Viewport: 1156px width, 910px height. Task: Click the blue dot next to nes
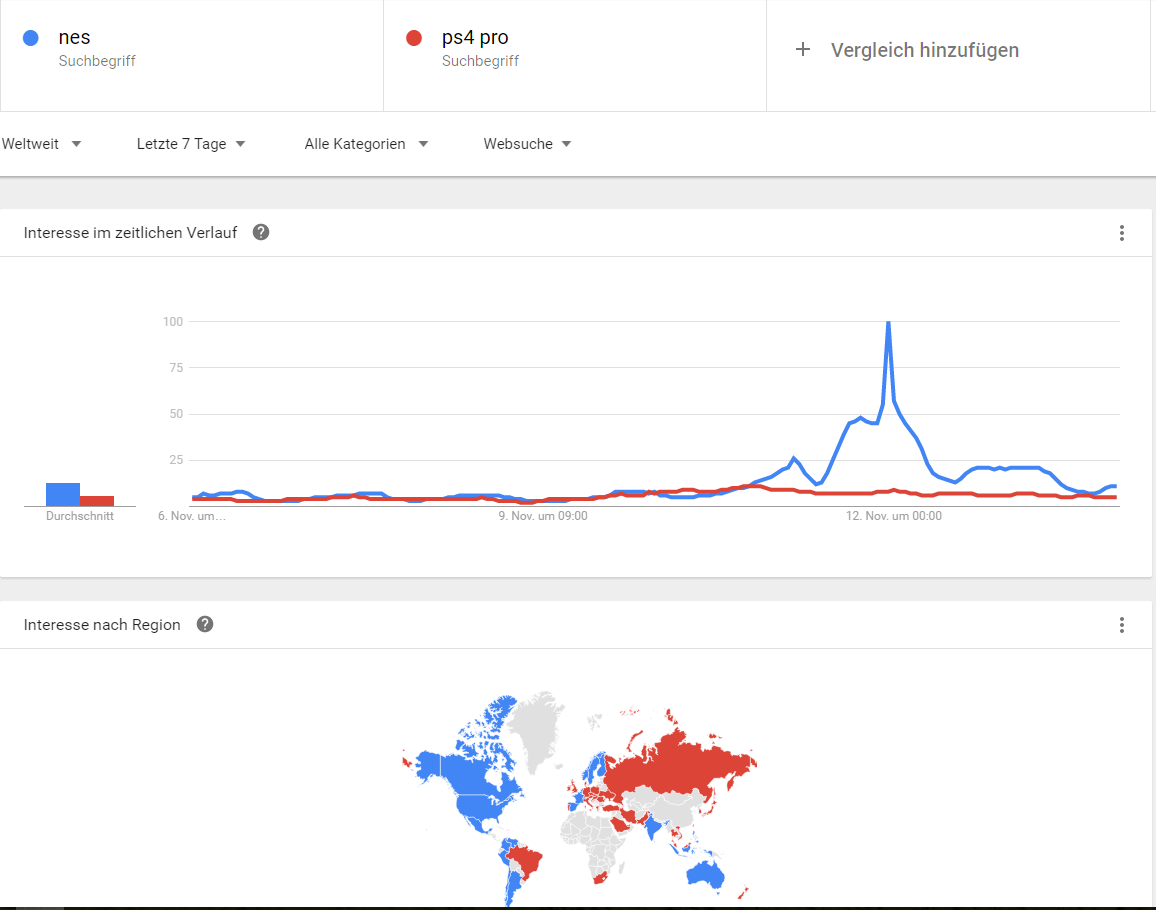click(x=31, y=38)
